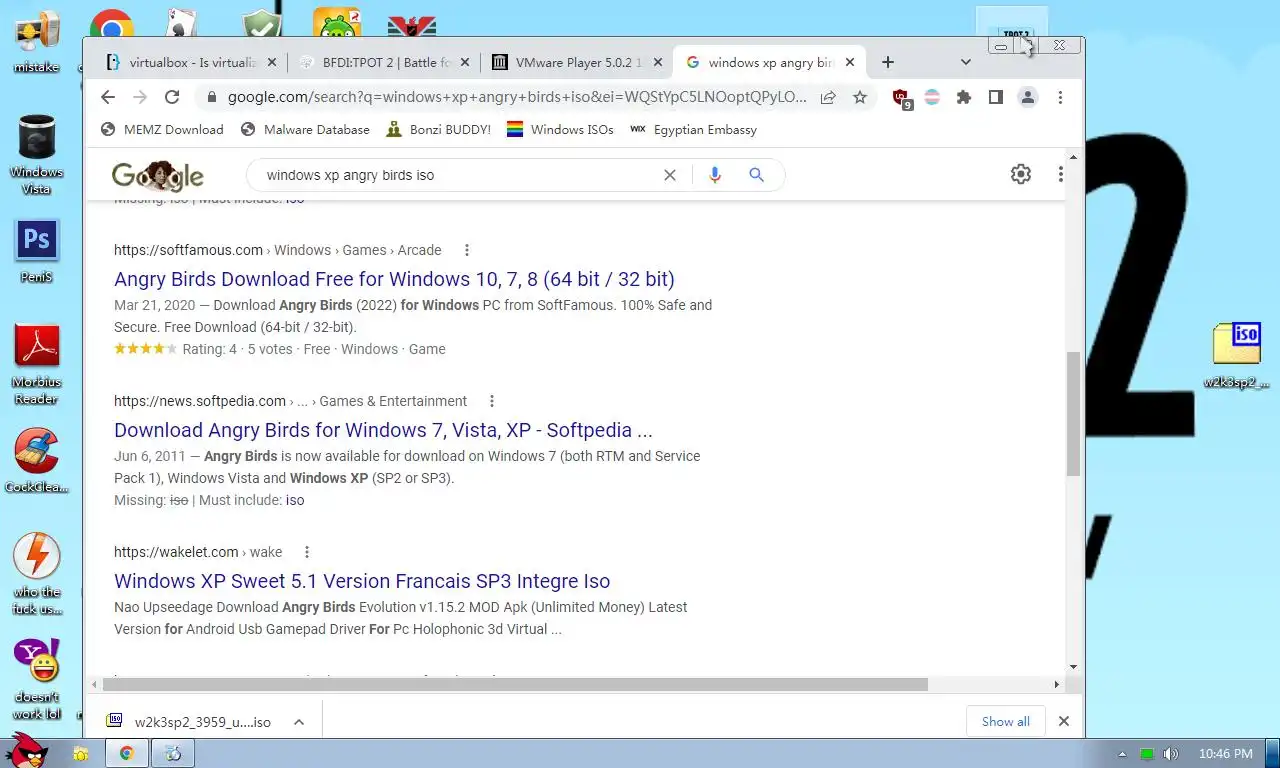This screenshot has width=1280, height=768.
Task: Open the Windows Vista desktop icon
Action: [x=37, y=153]
